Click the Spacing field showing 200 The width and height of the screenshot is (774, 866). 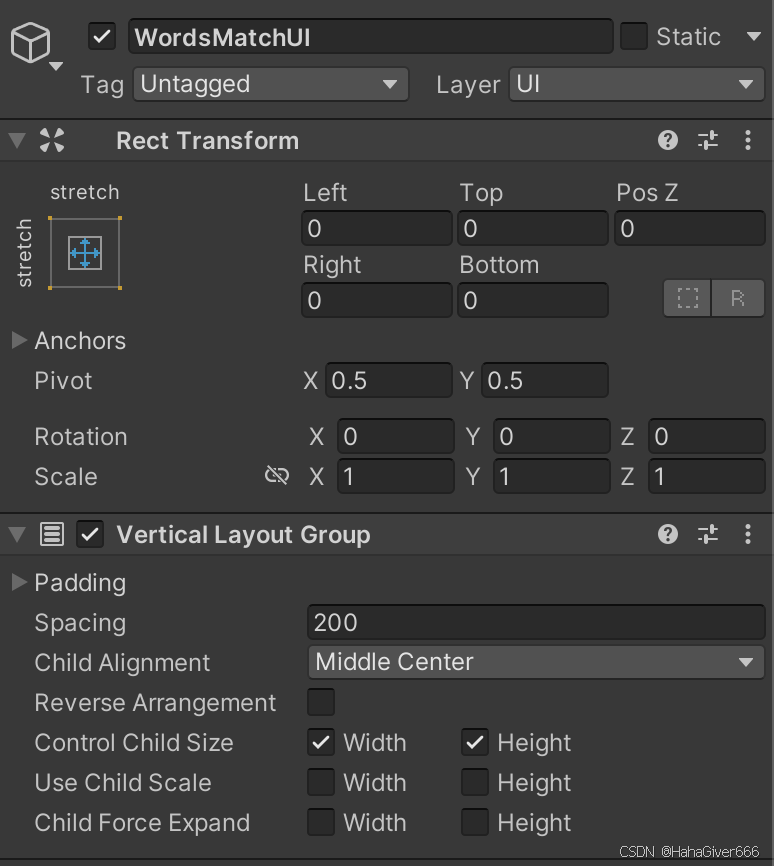(x=535, y=622)
